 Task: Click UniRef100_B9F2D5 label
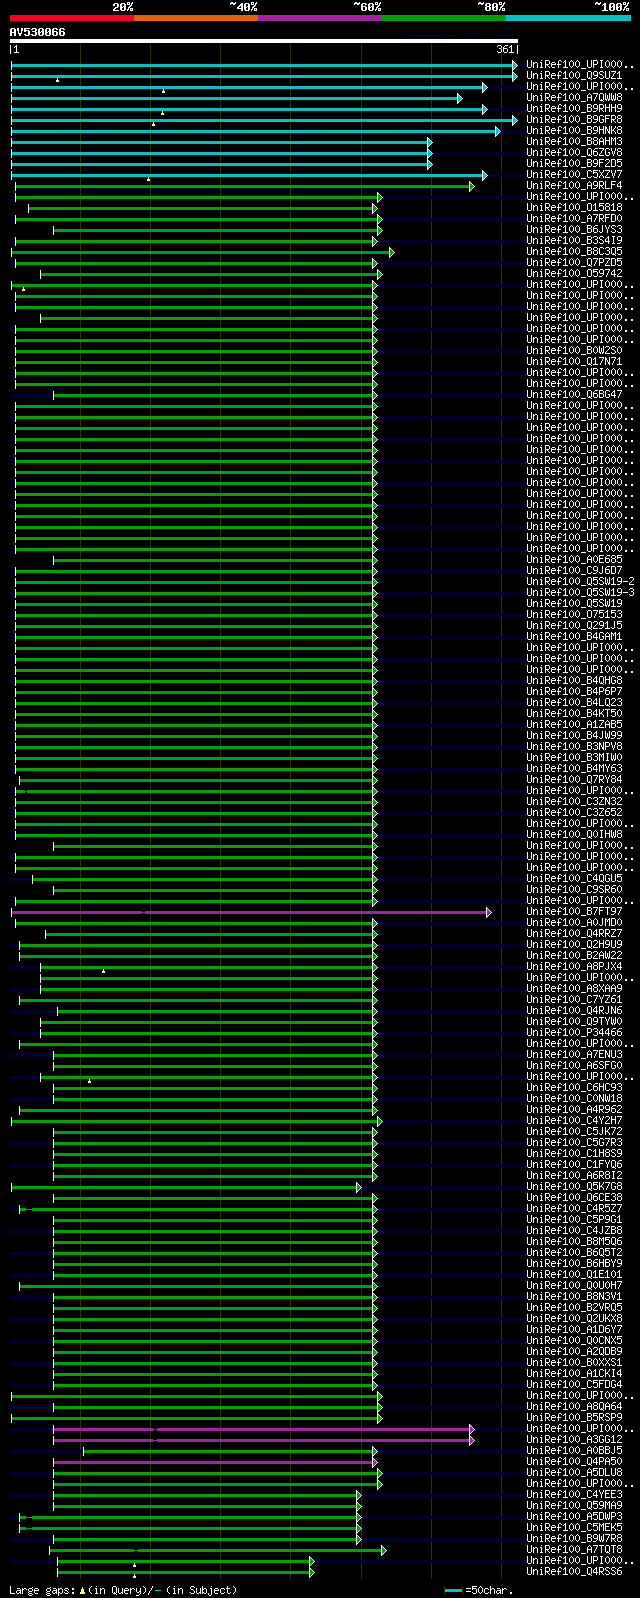574,163
